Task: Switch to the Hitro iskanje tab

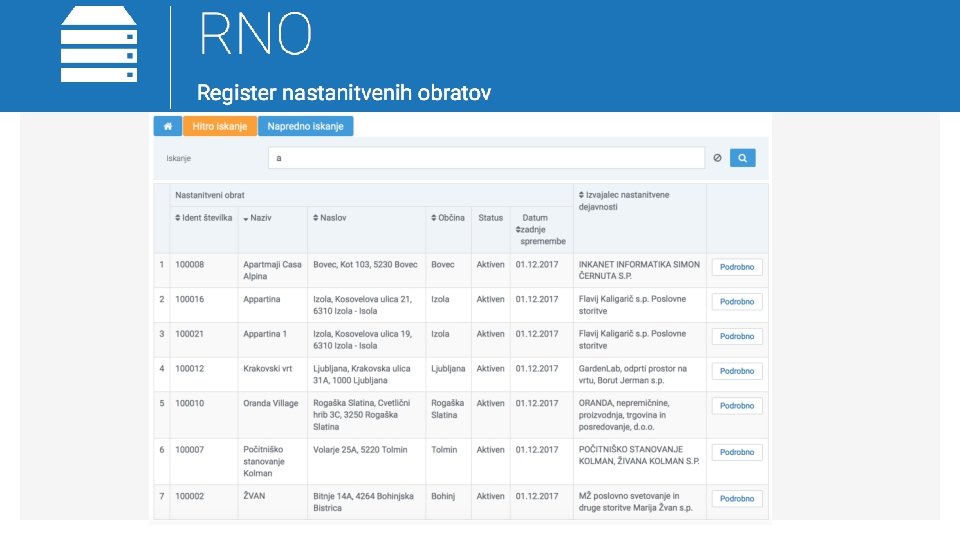Action: pyautogui.click(x=220, y=126)
